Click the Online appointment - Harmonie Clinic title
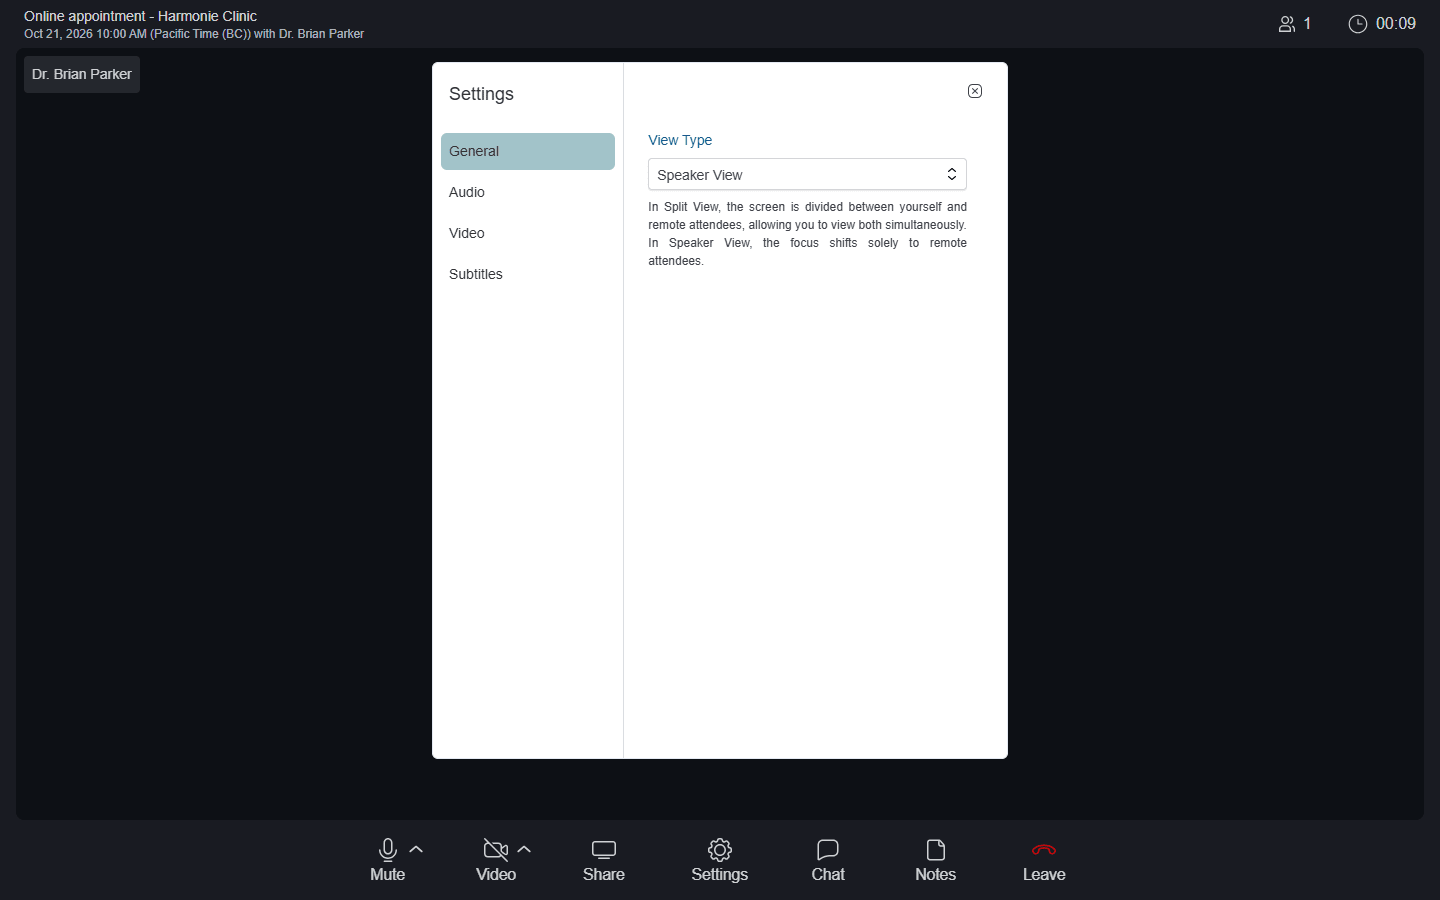 [x=141, y=16]
